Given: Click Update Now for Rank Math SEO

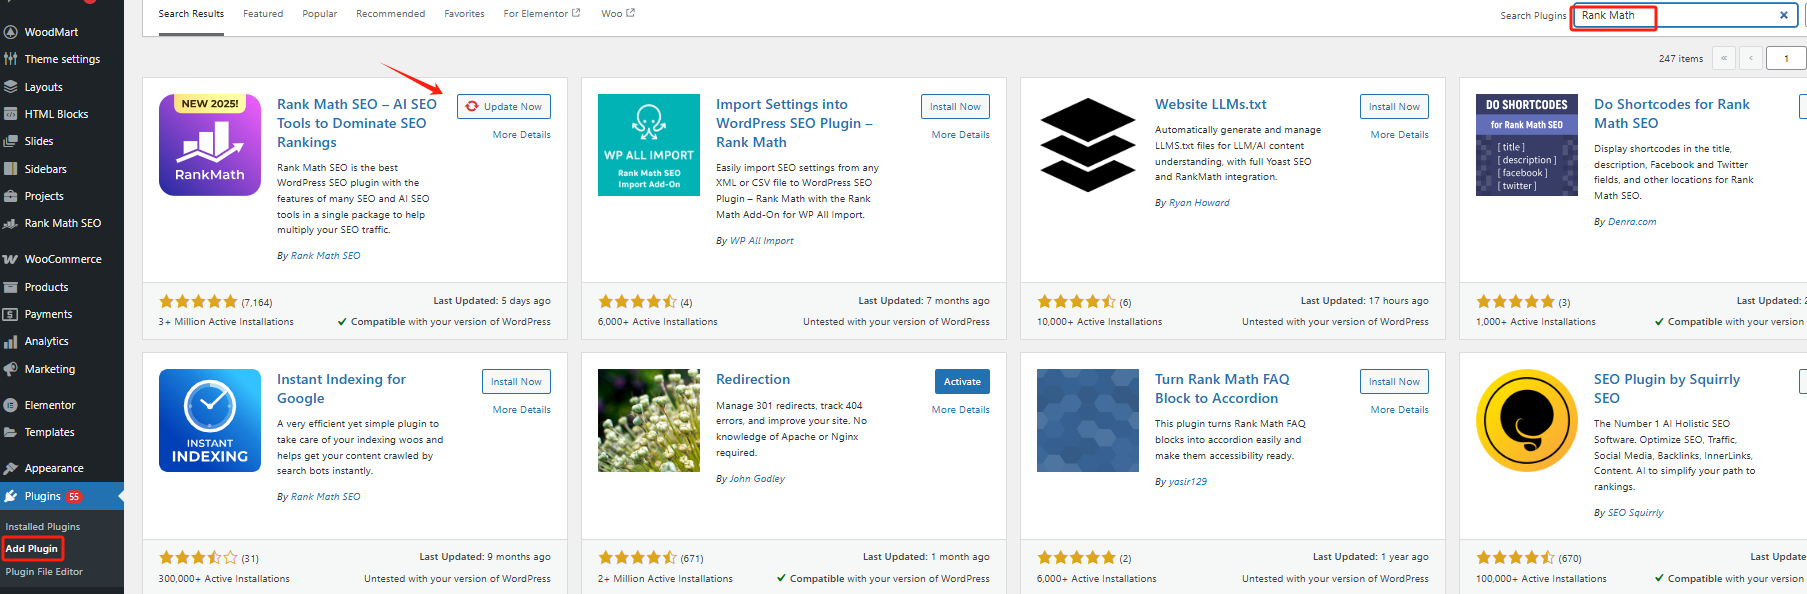Looking at the screenshot, I should (504, 107).
